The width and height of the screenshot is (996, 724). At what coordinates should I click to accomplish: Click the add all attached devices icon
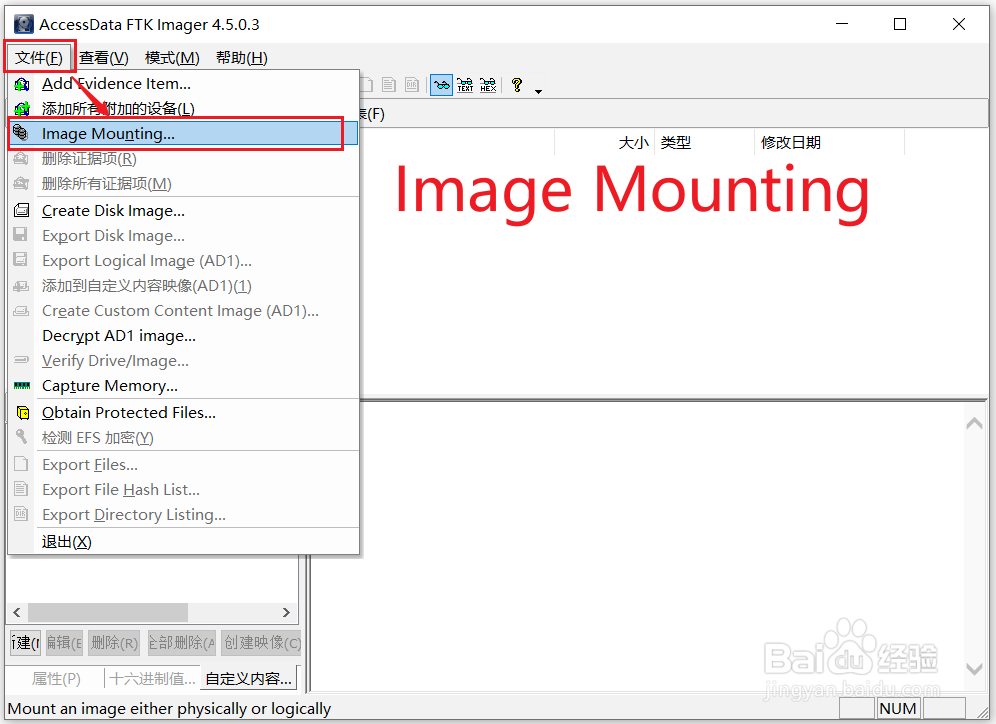click(22, 109)
